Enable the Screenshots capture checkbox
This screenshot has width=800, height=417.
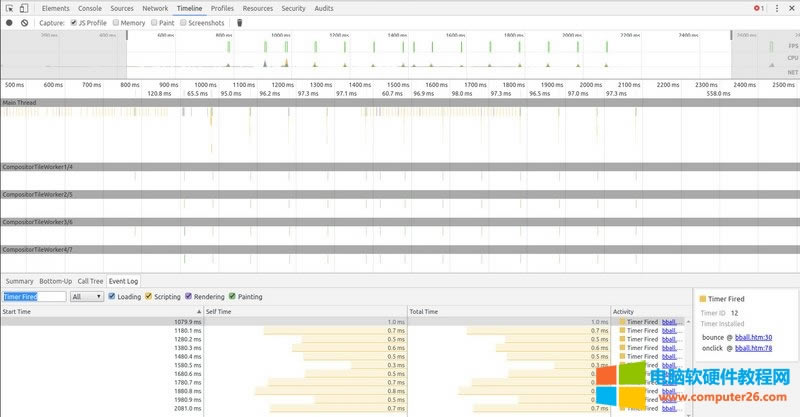tap(185, 22)
